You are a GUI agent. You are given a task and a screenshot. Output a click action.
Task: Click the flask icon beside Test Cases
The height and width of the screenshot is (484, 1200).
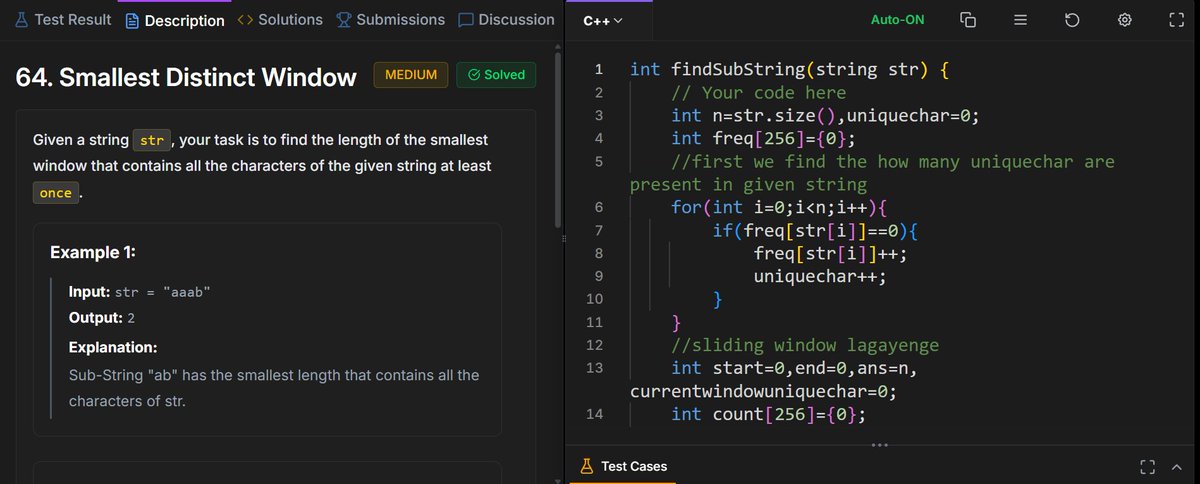[x=587, y=466]
